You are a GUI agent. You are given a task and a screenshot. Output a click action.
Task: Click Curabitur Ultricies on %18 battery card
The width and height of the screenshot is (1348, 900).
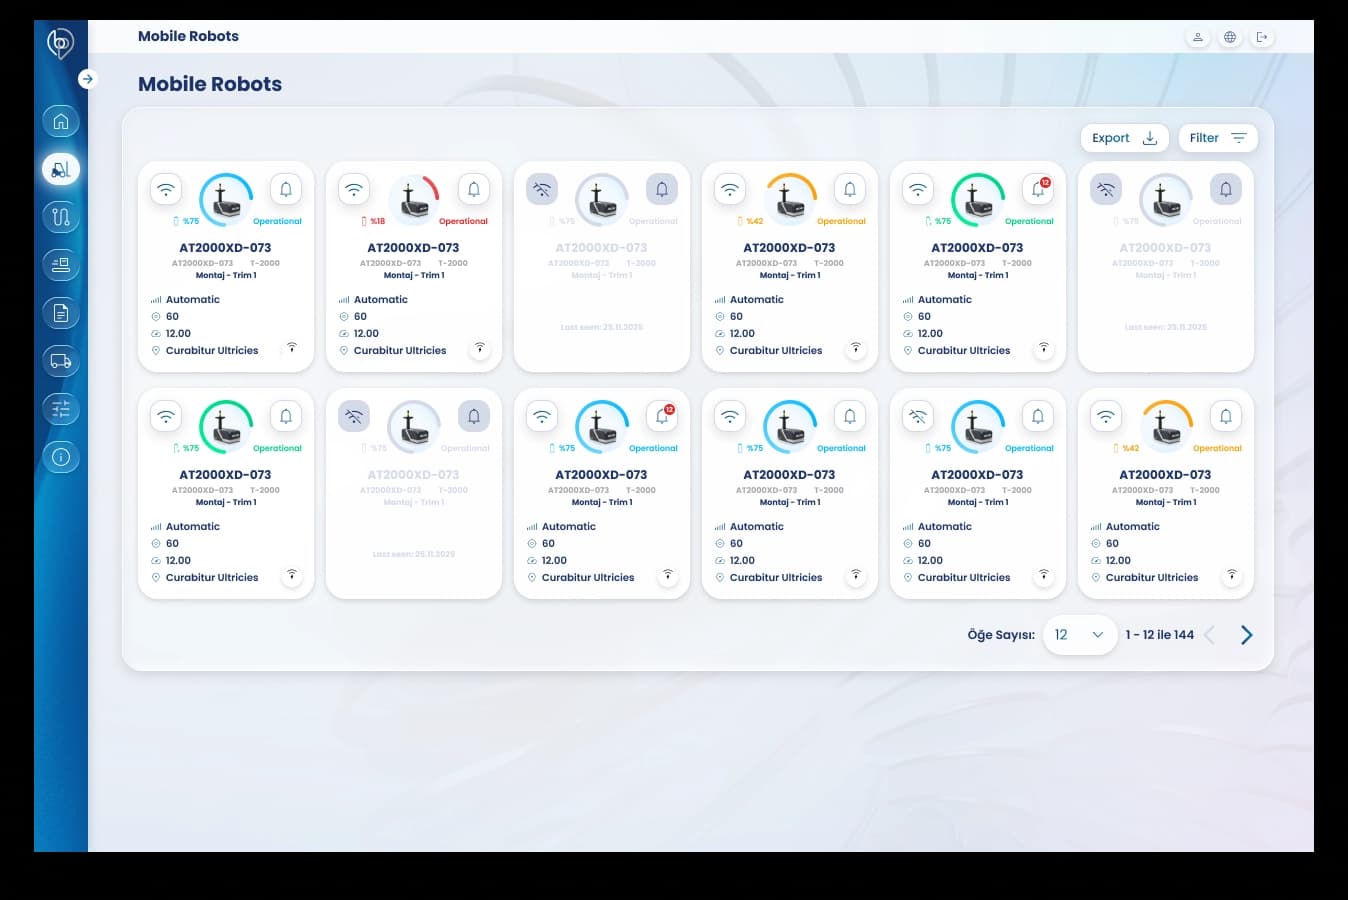(400, 350)
